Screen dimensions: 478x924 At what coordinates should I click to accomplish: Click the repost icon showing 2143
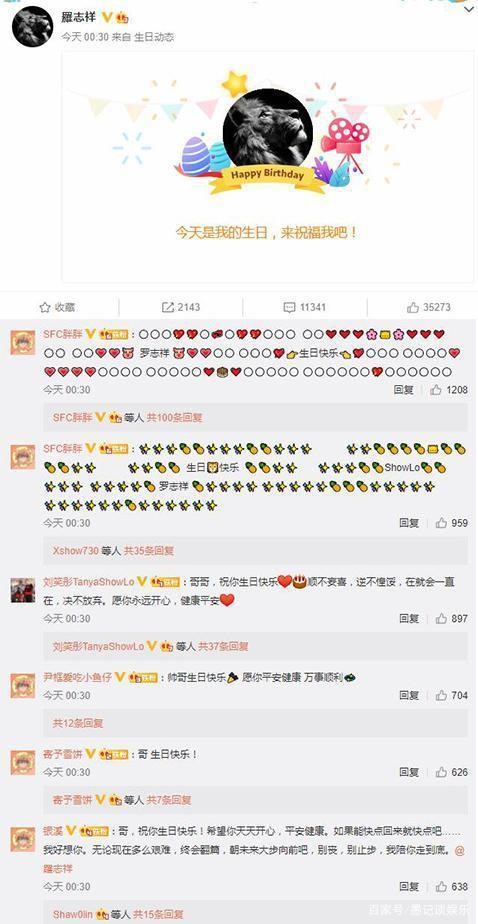tap(167, 307)
